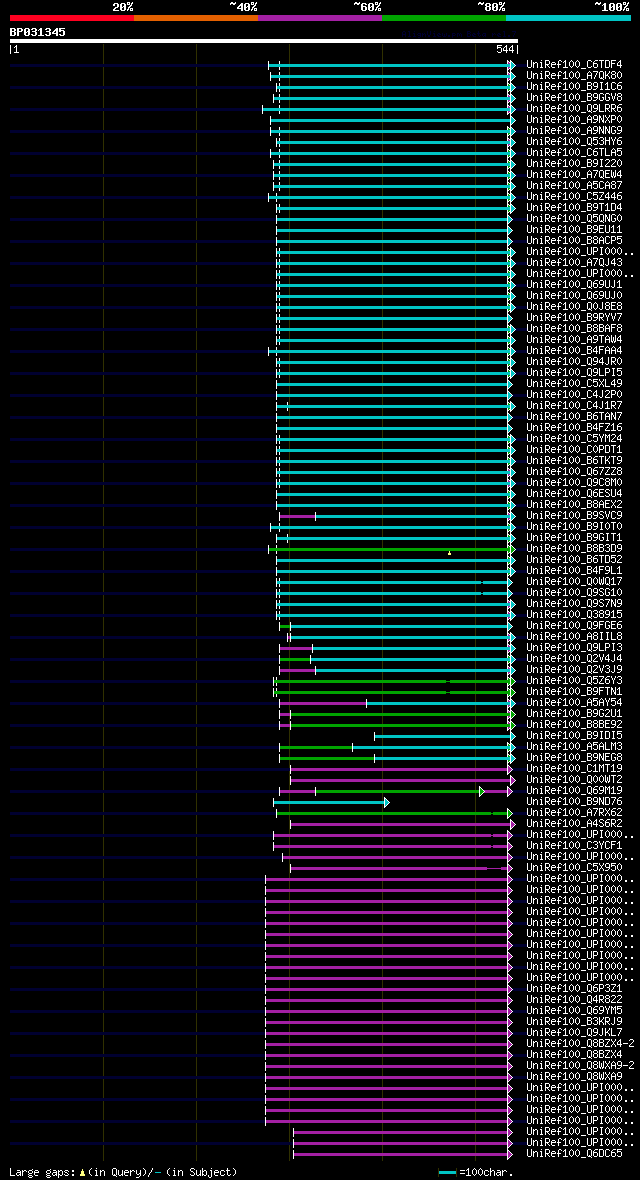Image resolution: width=640 pixels, height=1180 pixels.
Task: Select the query name BP031345
Action: coord(38,32)
